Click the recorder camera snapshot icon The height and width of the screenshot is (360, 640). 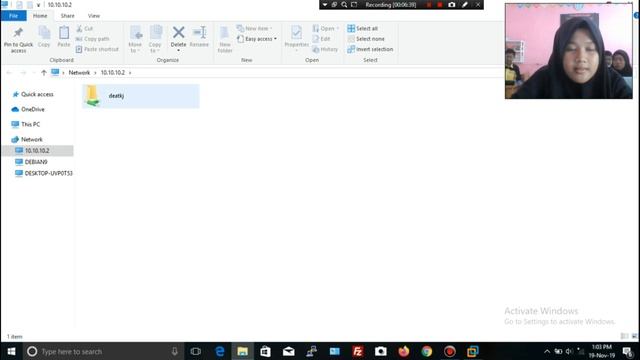(451, 5)
